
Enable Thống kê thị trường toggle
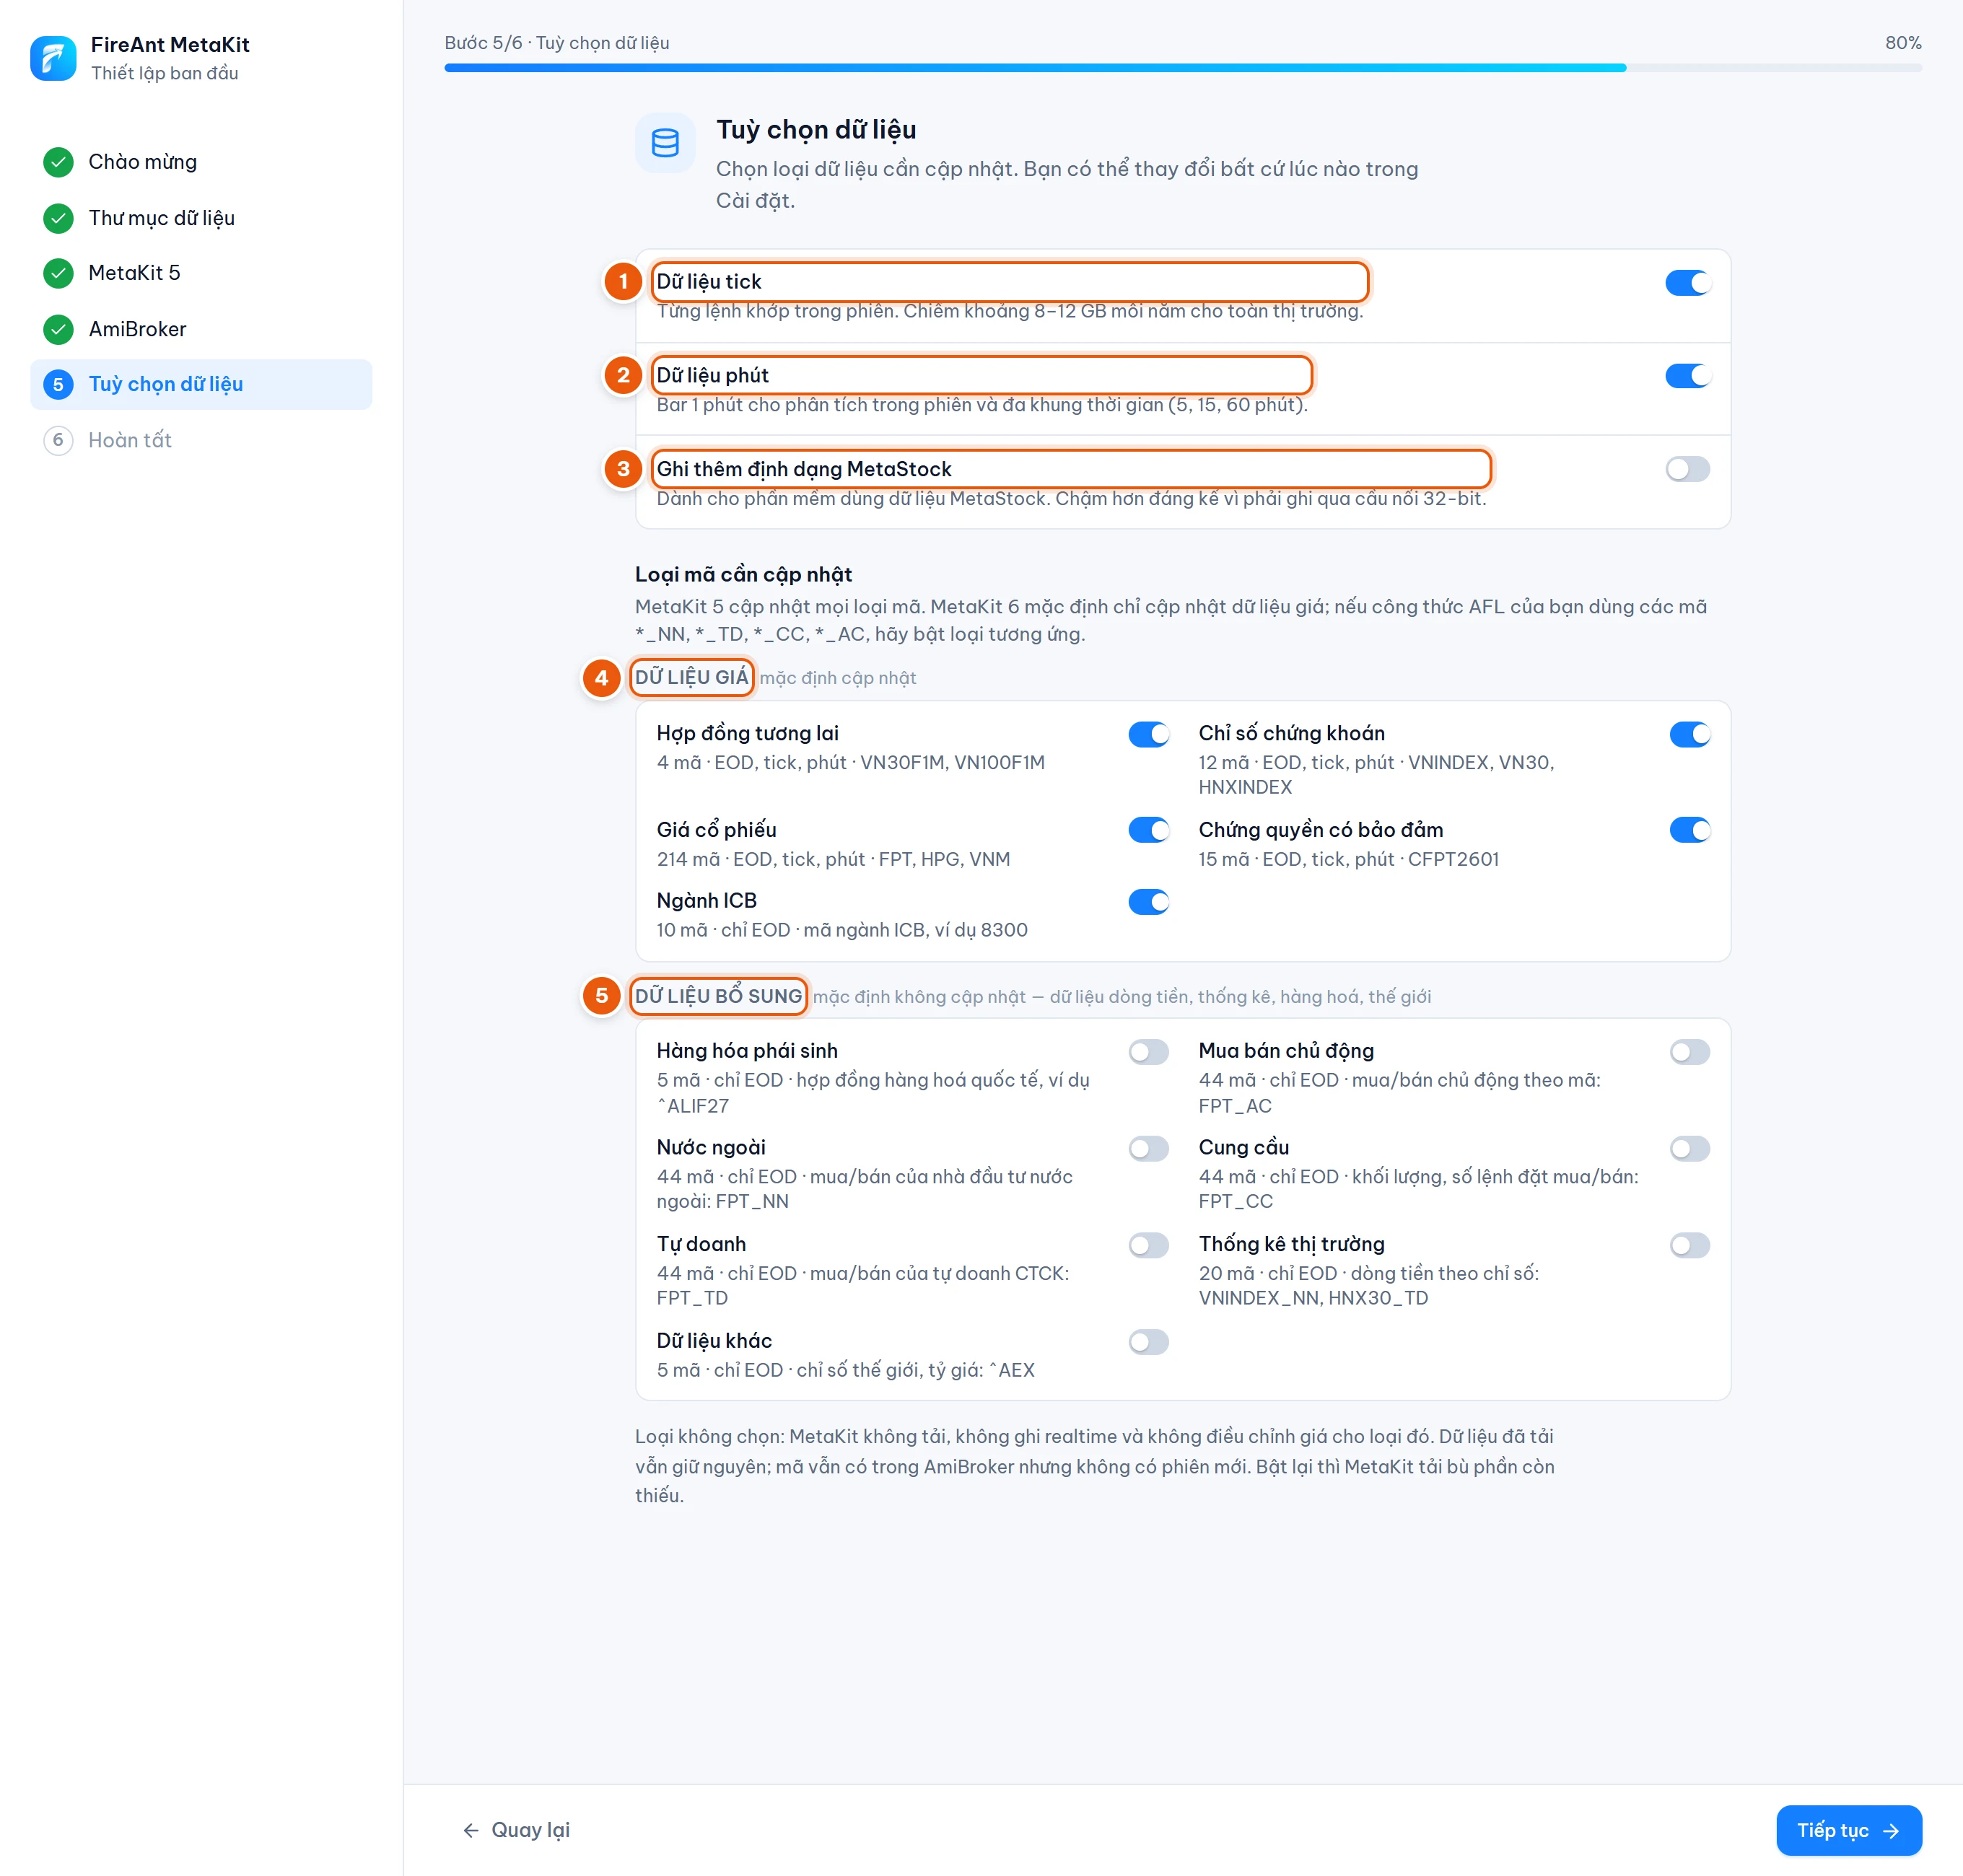pos(1689,1245)
